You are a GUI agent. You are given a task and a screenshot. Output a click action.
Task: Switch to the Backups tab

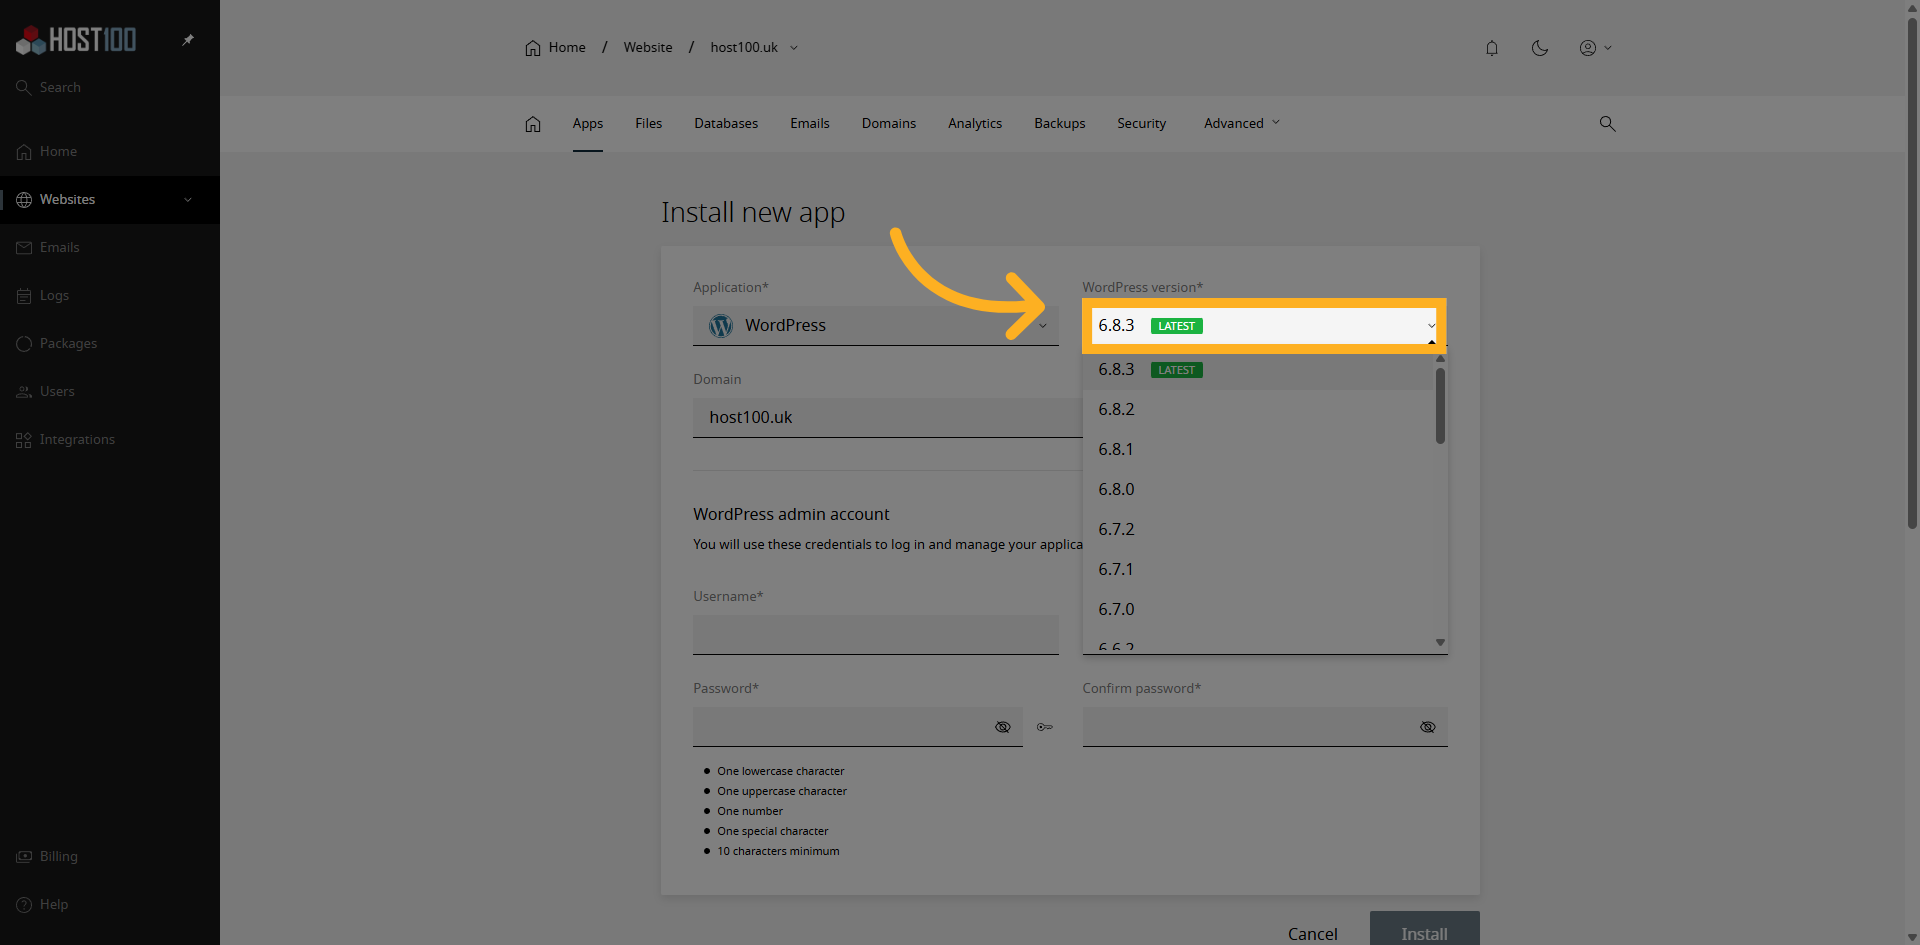pos(1060,123)
